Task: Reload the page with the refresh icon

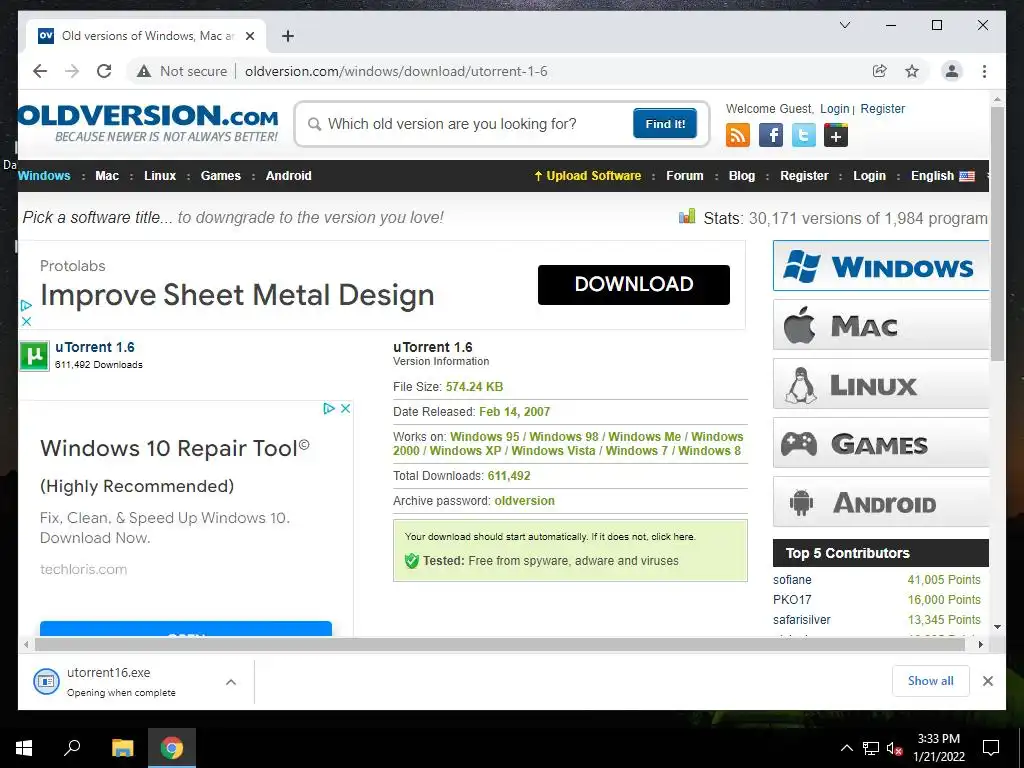Action: [104, 71]
